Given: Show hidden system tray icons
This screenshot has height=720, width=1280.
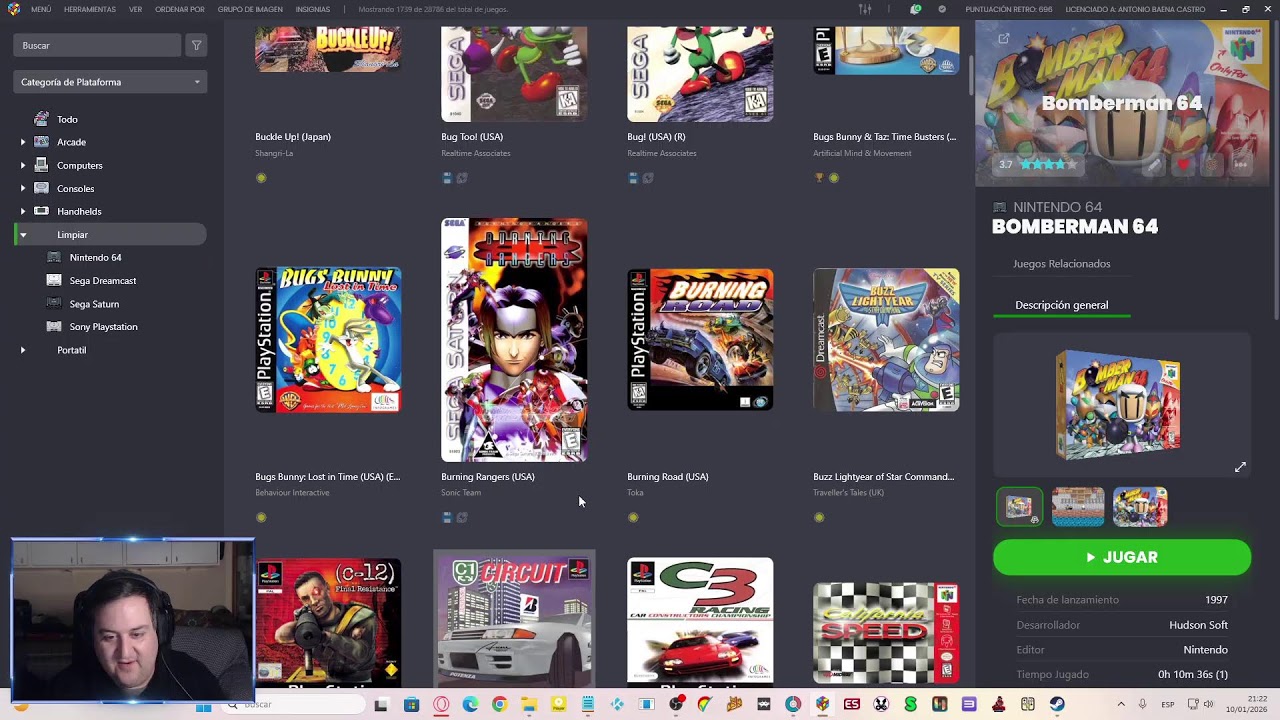Looking at the screenshot, I should [1120, 705].
